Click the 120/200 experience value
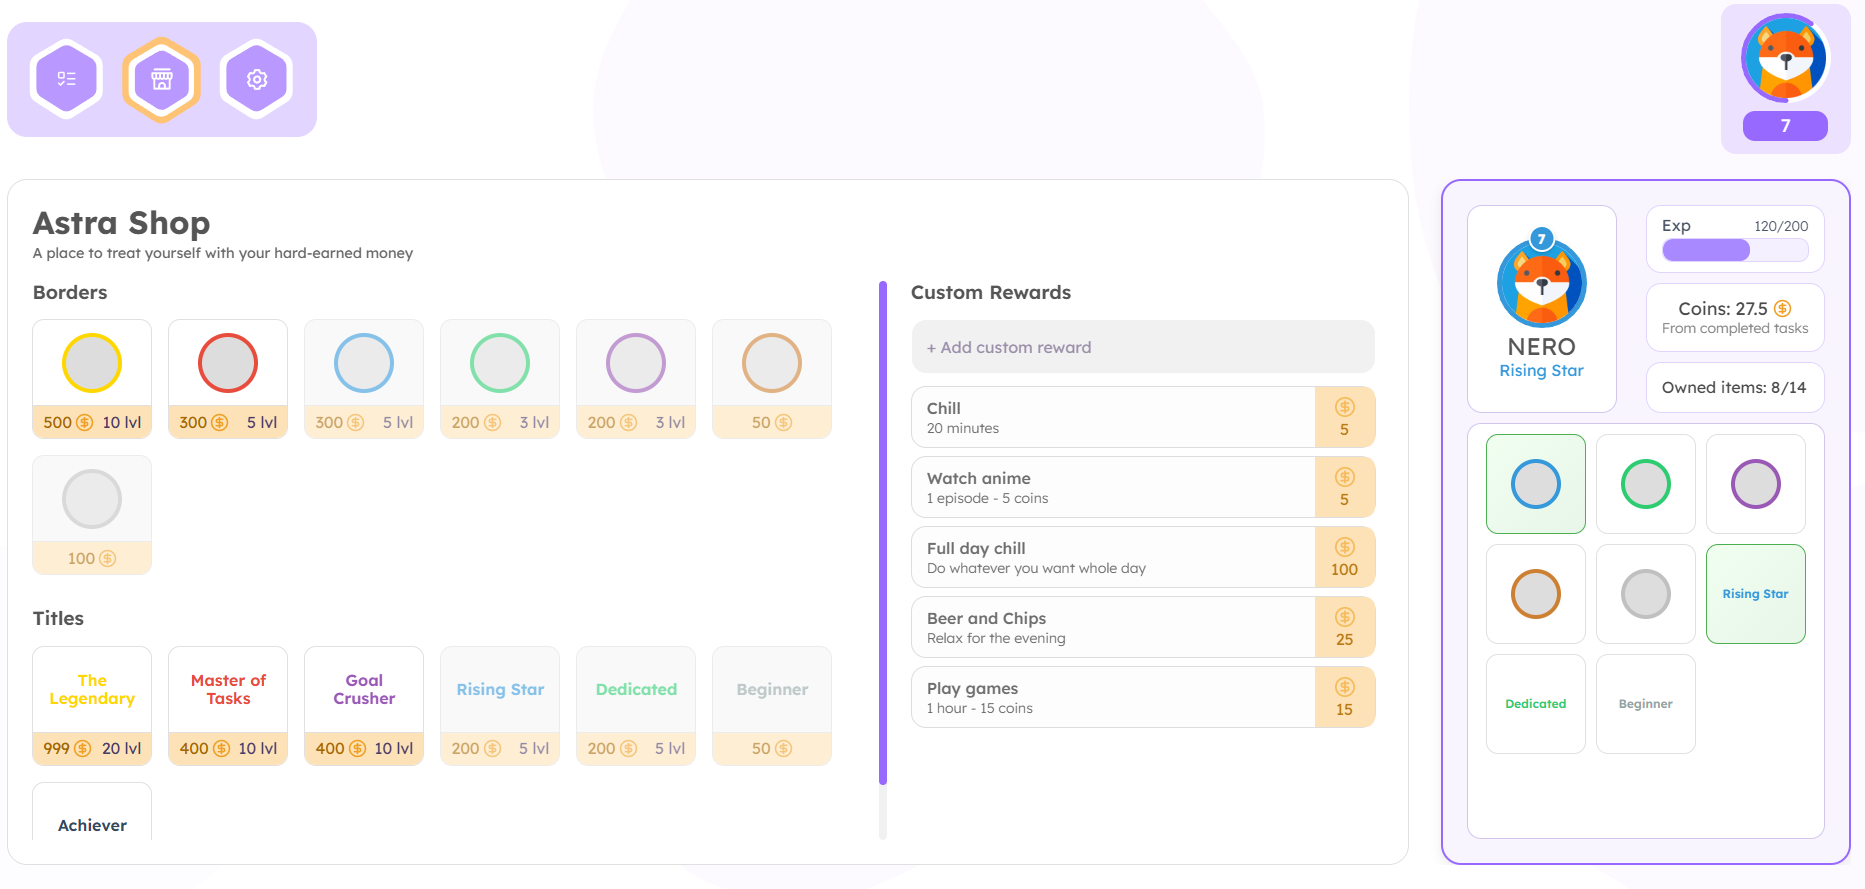Screen dimensions: 1865x889 (1781, 226)
